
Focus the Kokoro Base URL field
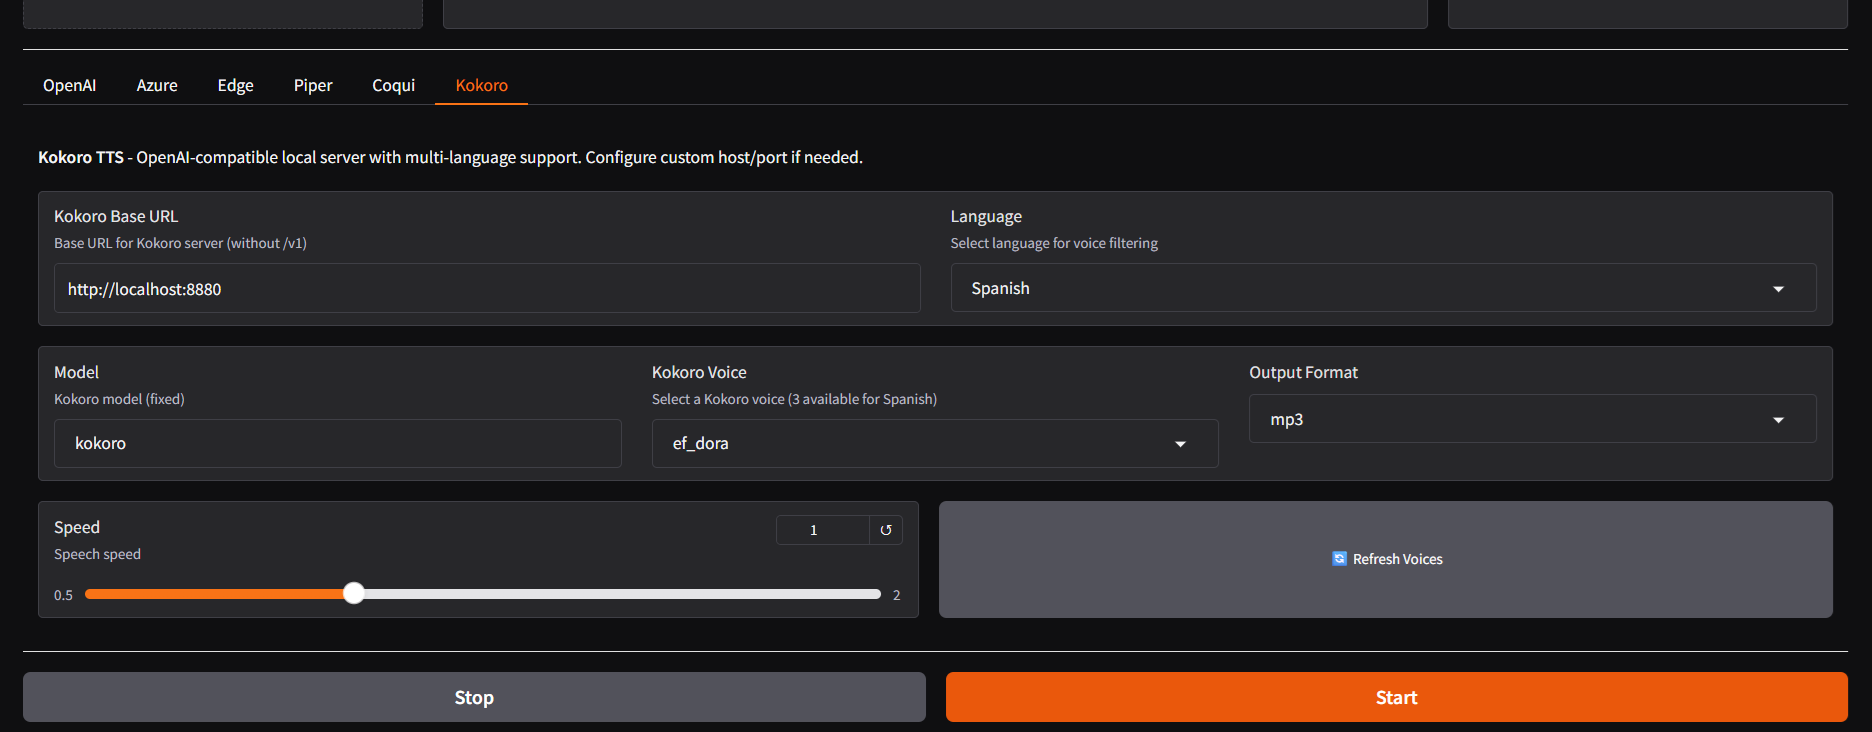pyautogui.click(x=487, y=289)
